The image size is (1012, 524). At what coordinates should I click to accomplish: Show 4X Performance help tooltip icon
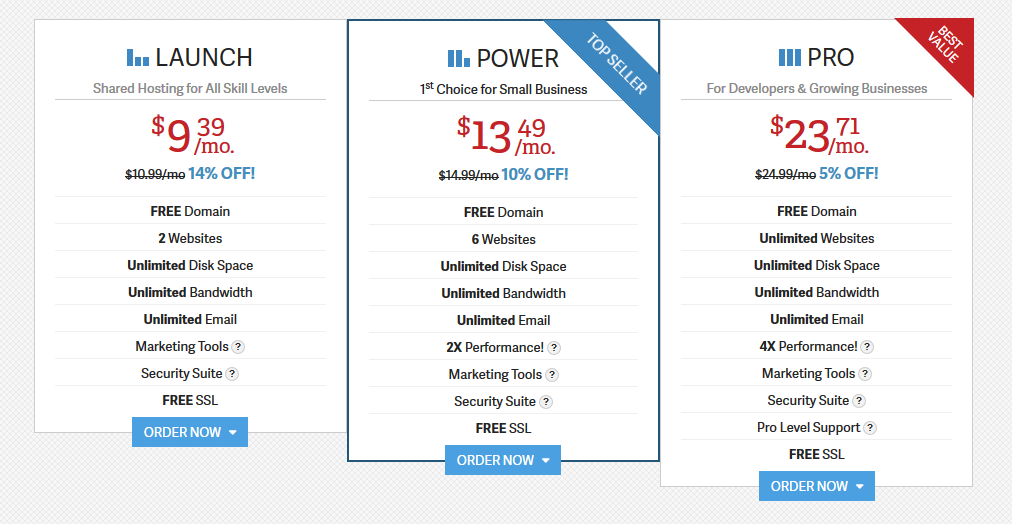pos(867,347)
